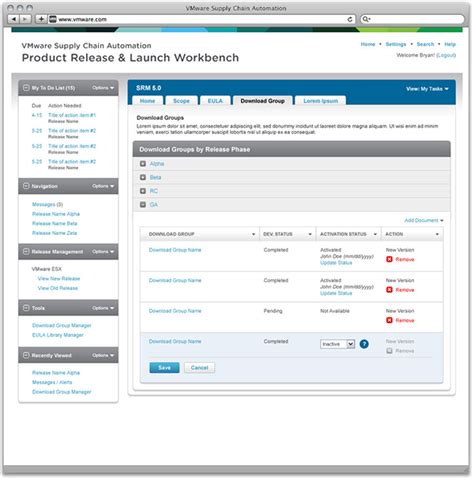Open Messages (3) in Navigation
This screenshot has width=474, height=481.
point(47,204)
